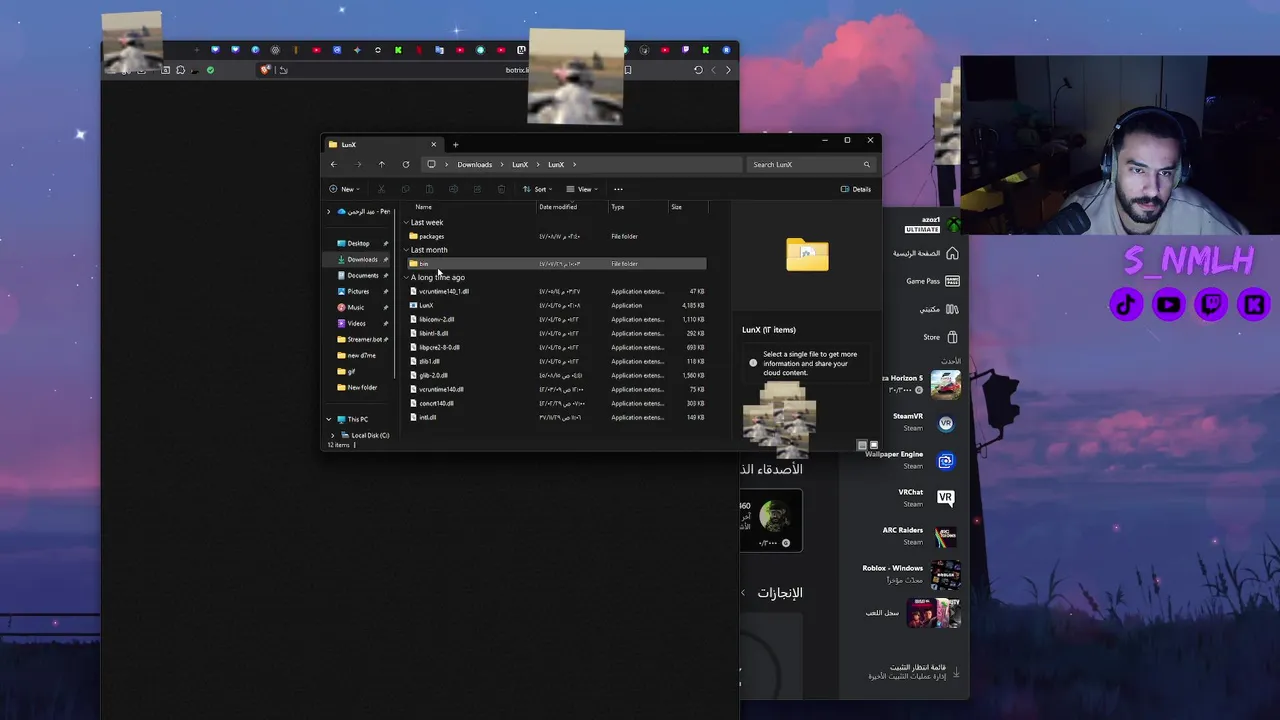Click the browser reload icon in background window
The width and height of the screenshot is (1280, 720).
click(698, 70)
